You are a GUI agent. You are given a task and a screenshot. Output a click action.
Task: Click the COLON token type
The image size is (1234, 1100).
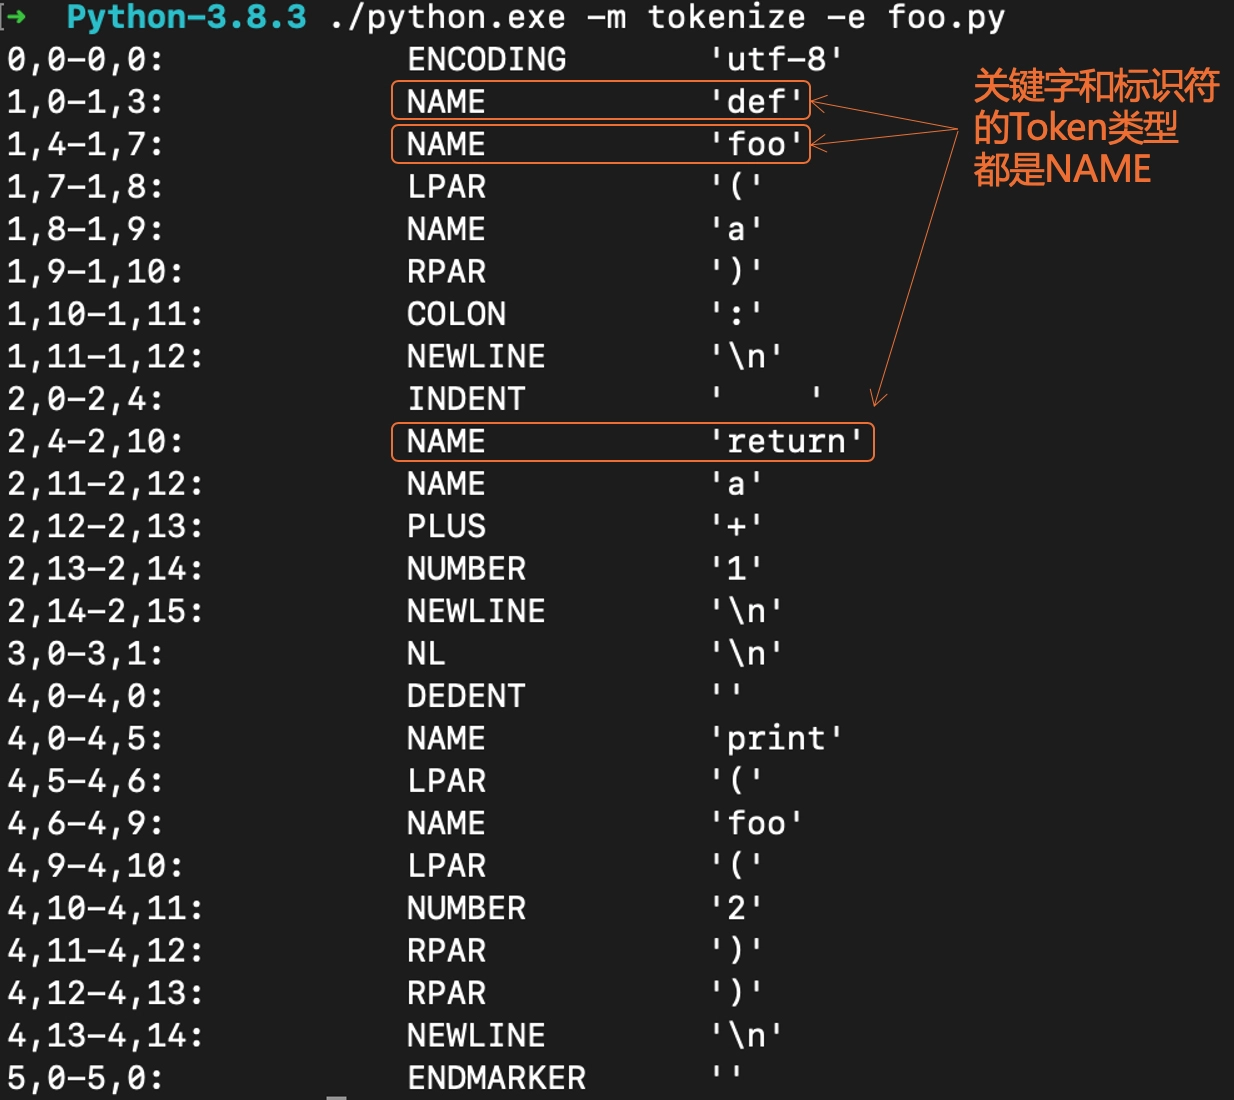pyautogui.click(x=456, y=314)
